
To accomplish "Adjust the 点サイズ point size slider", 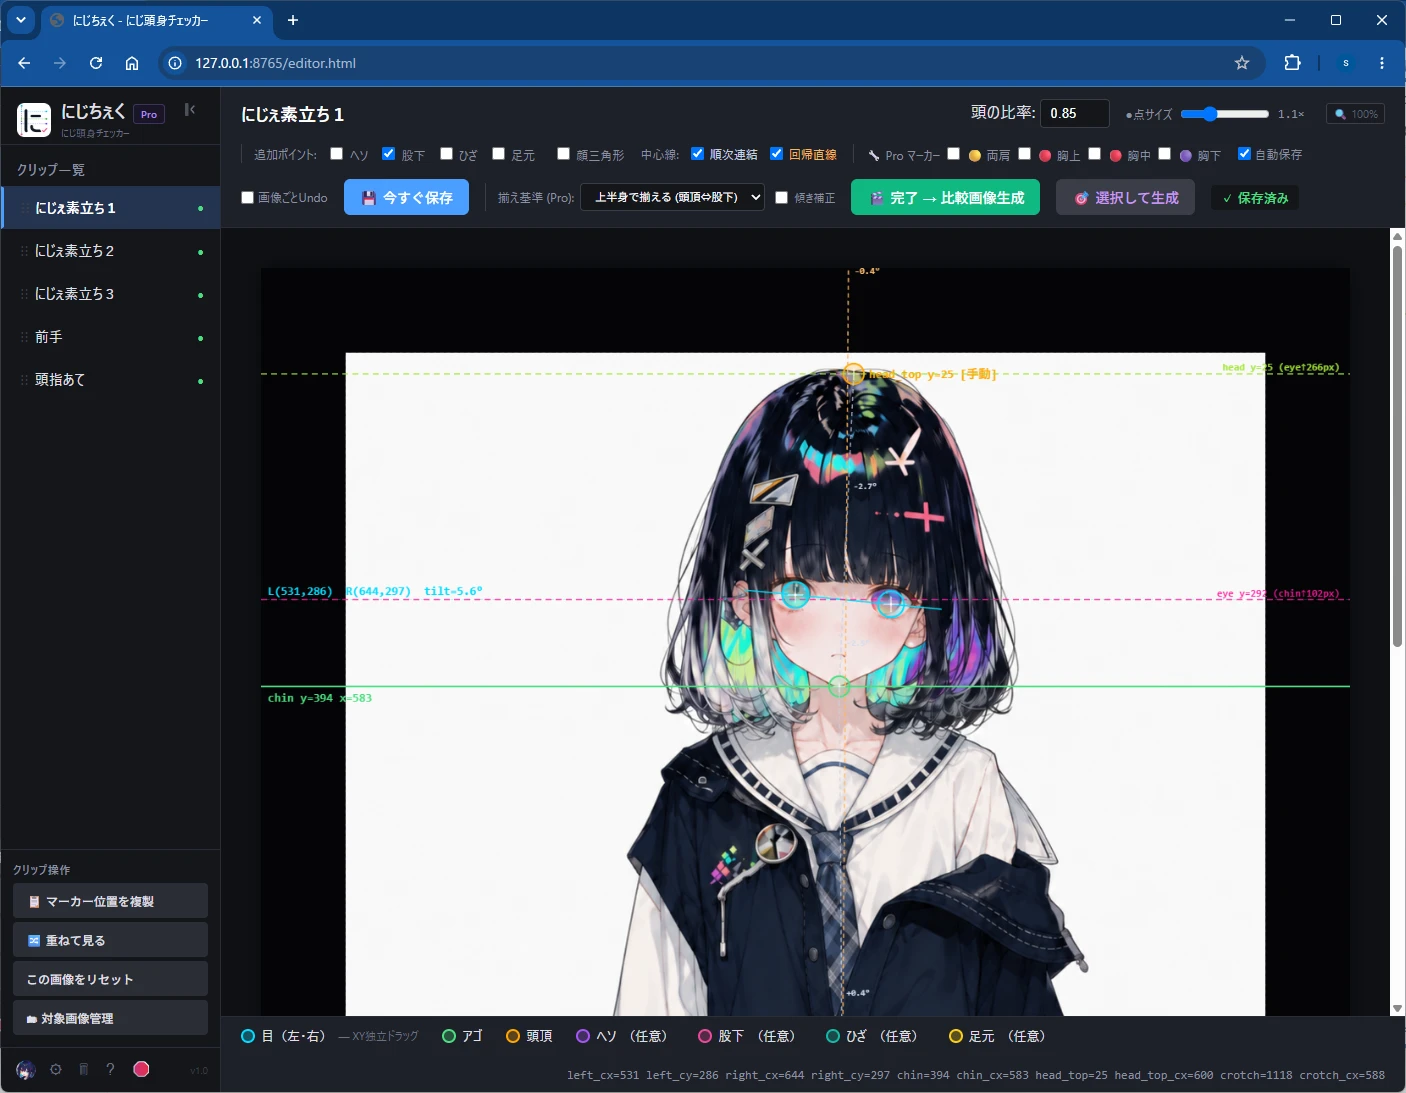I will [1224, 114].
